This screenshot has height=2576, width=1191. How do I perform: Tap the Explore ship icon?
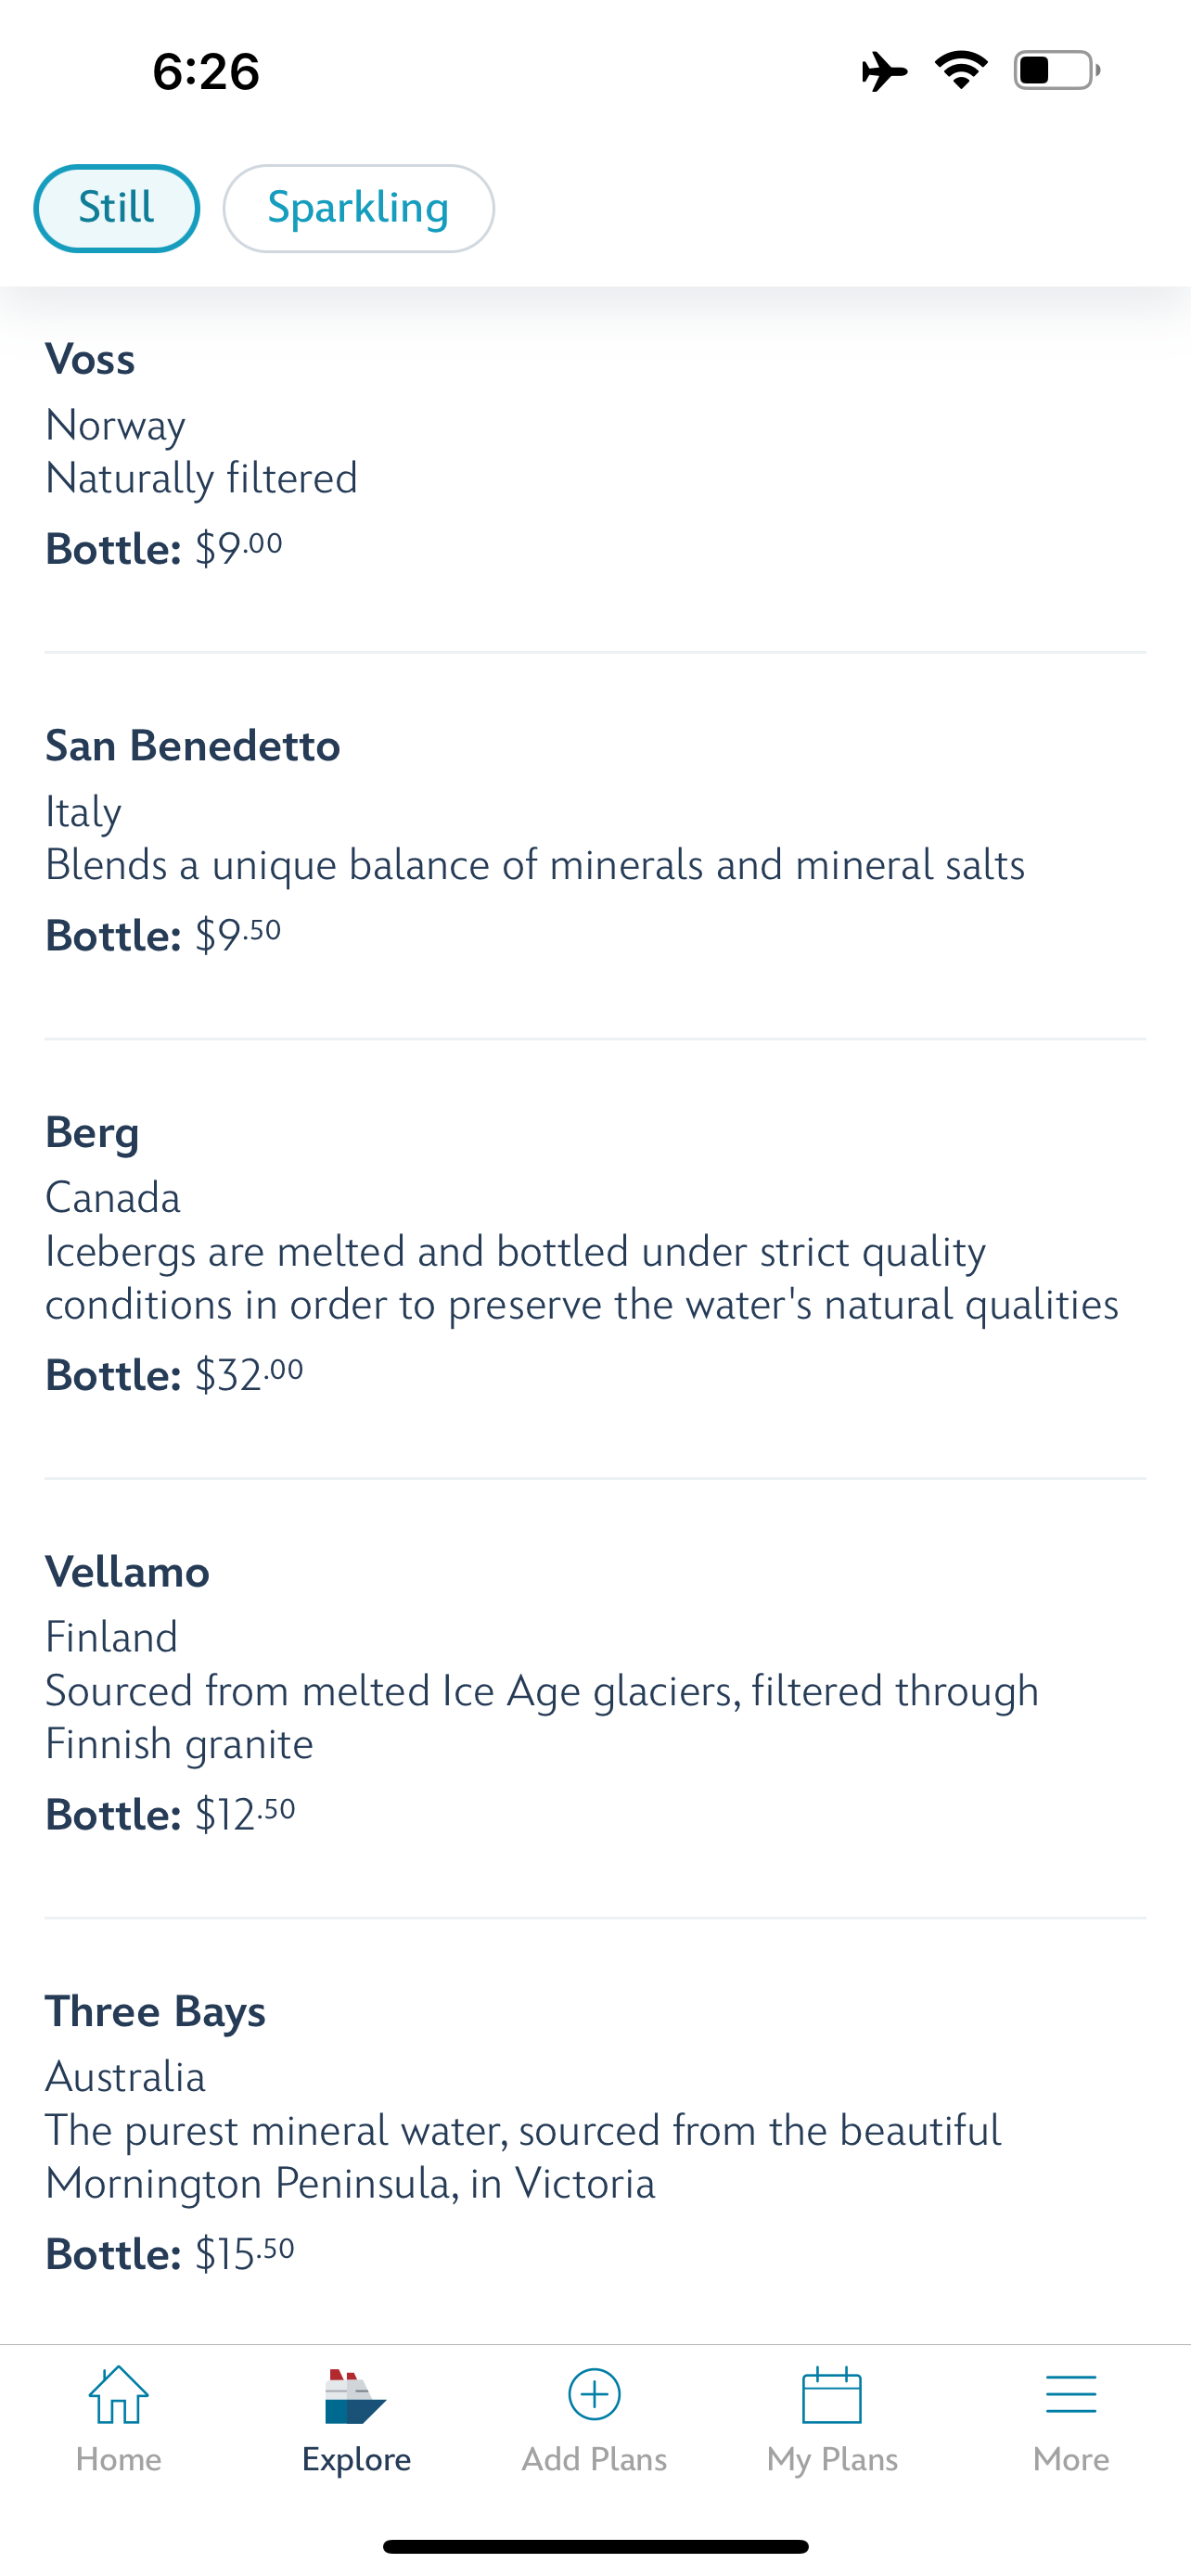(355, 2396)
